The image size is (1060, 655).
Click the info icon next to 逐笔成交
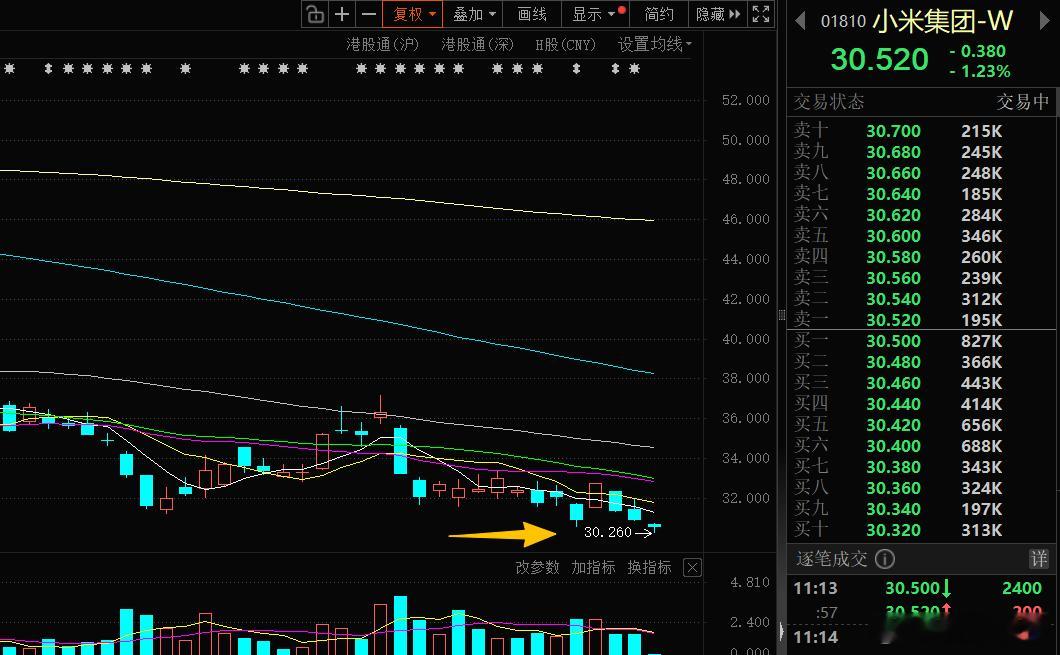coord(885,559)
